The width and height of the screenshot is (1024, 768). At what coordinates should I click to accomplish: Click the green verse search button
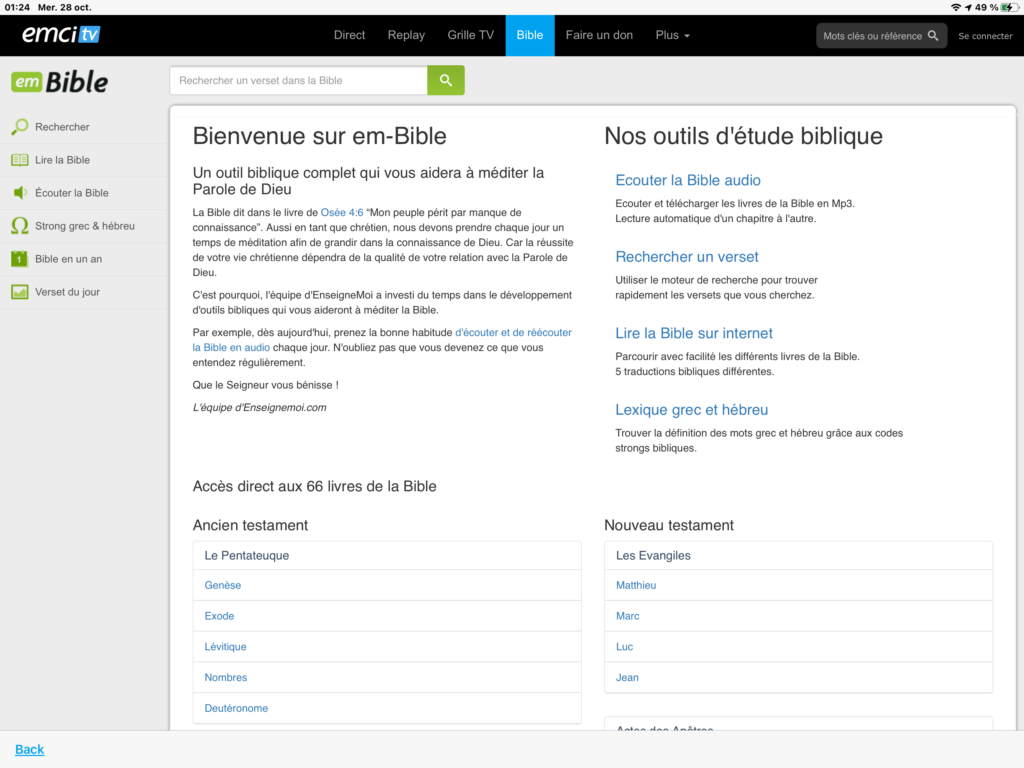445,79
